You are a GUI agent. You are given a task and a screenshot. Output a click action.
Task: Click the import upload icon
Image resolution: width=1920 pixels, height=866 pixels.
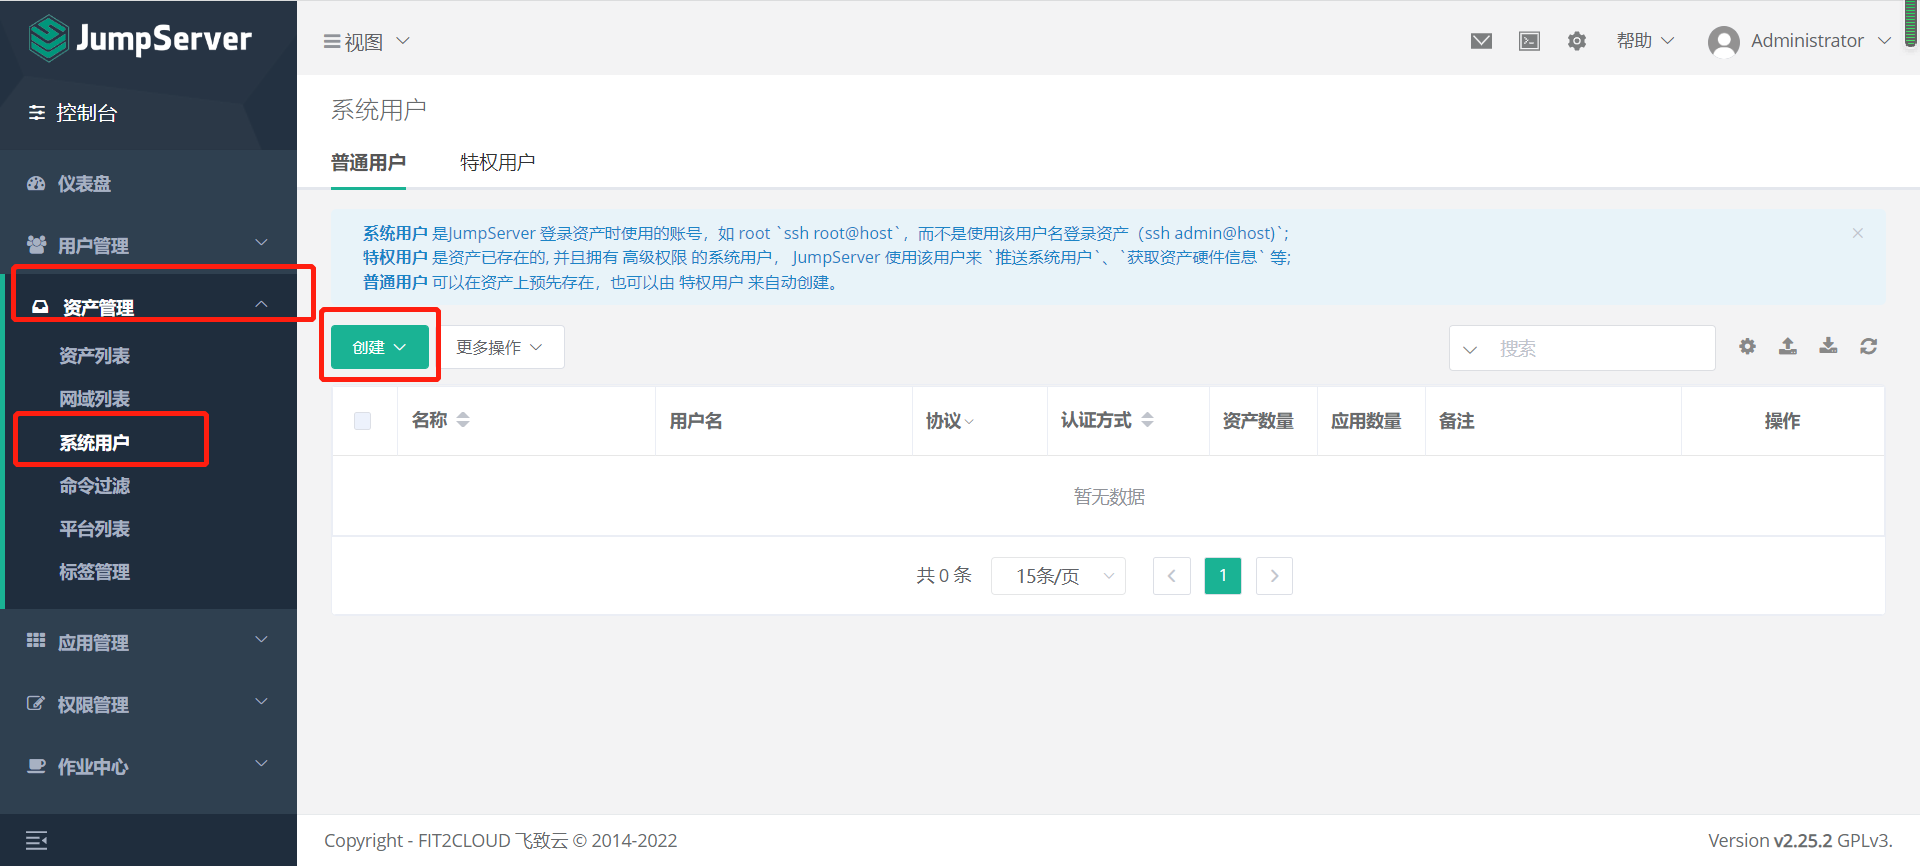[x=1788, y=346]
